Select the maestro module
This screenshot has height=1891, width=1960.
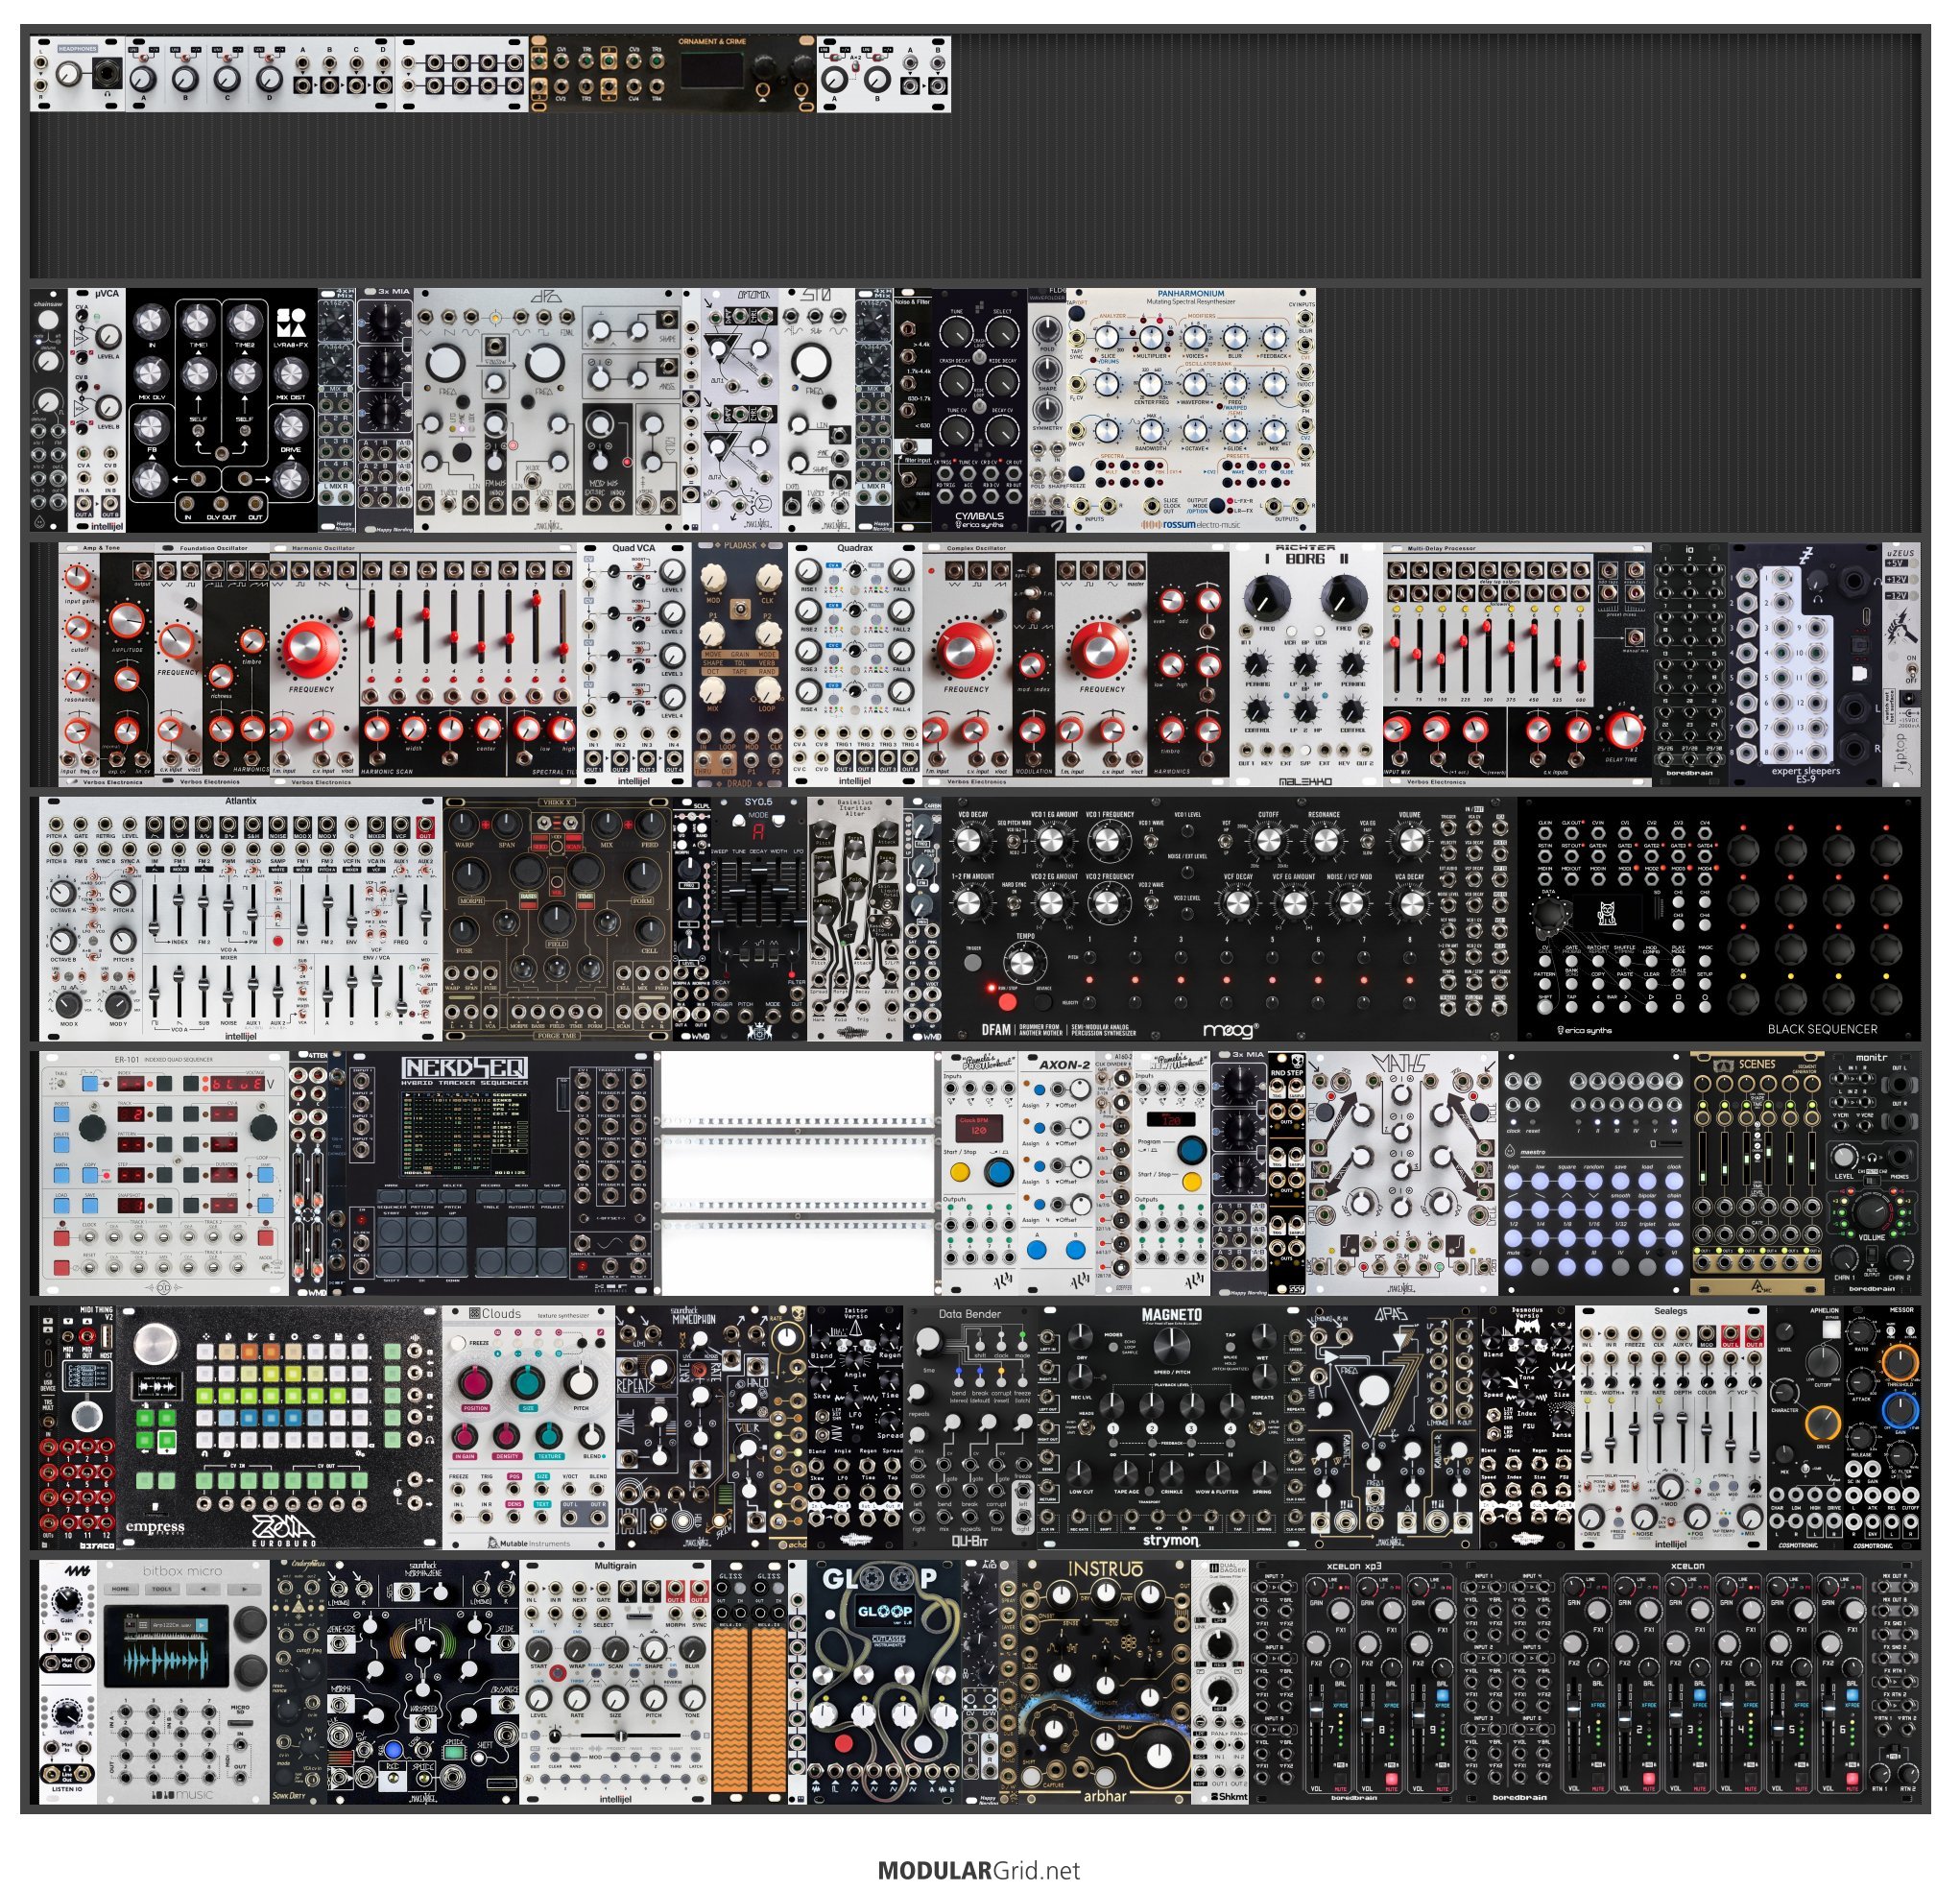coord(1595,1172)
